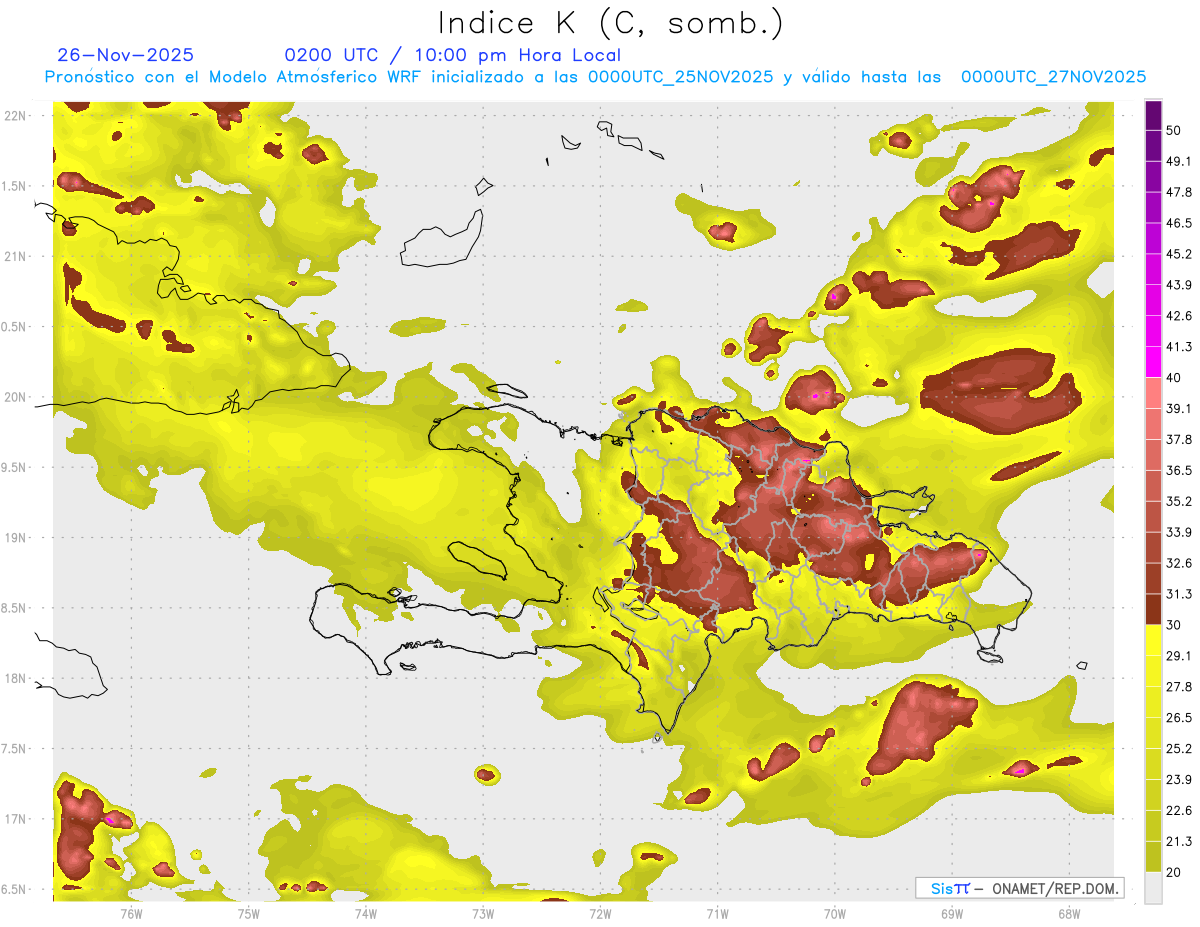Click the '0200 UTC / 10:00 pm Hora Local' time label
The image size is (1200, 927).
click(453, 55)
